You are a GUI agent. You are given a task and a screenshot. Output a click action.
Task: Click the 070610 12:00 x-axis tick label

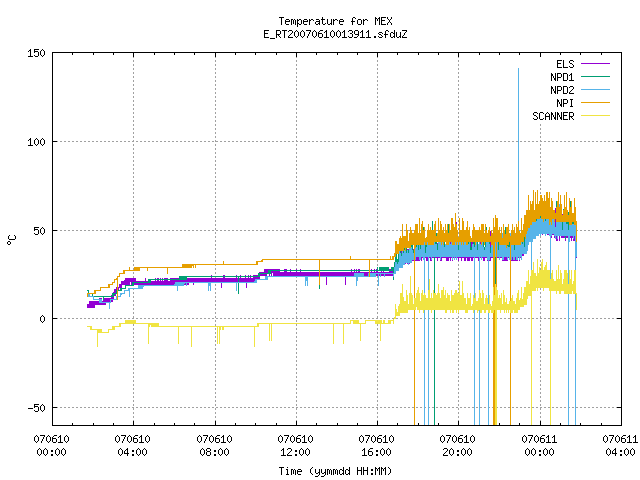(x=296, y=445)
